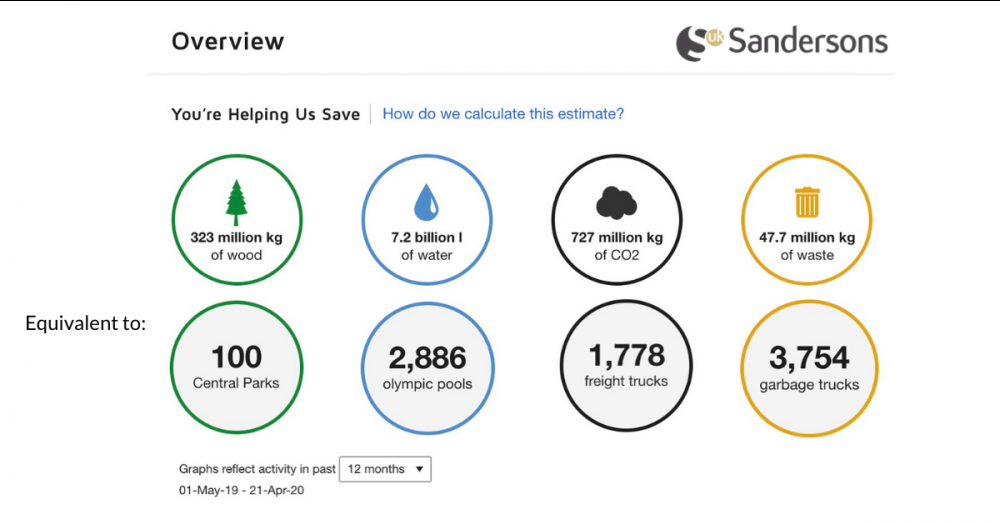This screenshot has height=524, width=1000.
Task: Select the 1,778 freight trucks circle
Action: click(x=626, y=366)
